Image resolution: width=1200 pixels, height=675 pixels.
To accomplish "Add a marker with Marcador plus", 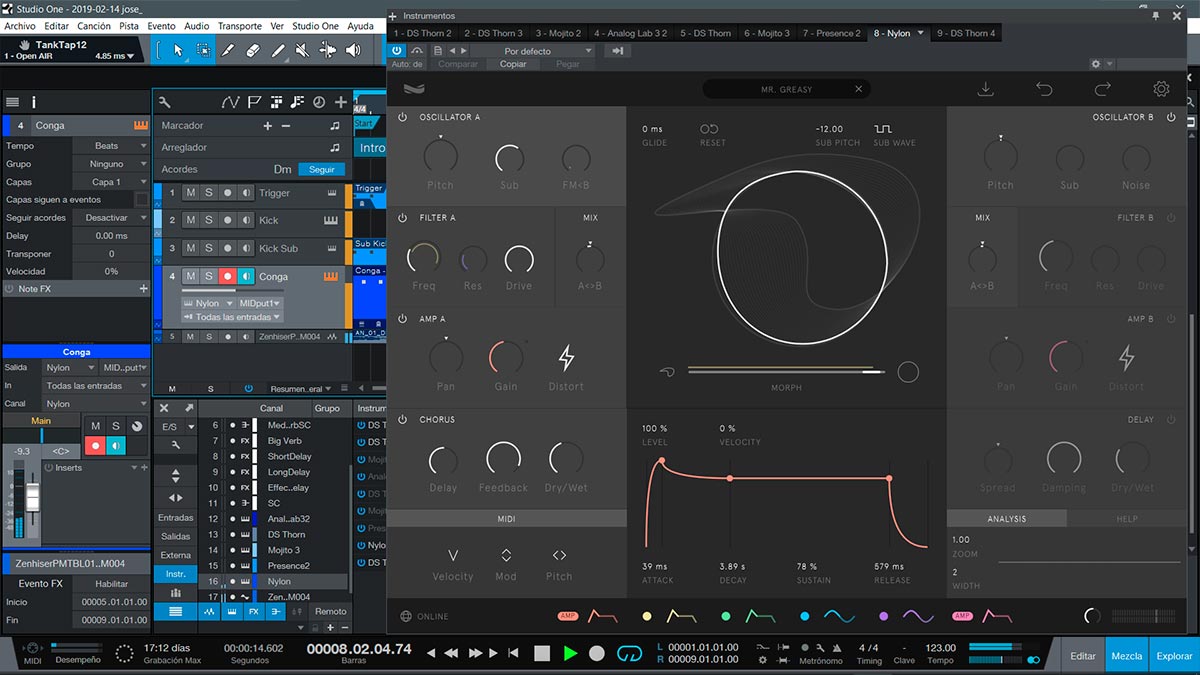I will (267, 126).
